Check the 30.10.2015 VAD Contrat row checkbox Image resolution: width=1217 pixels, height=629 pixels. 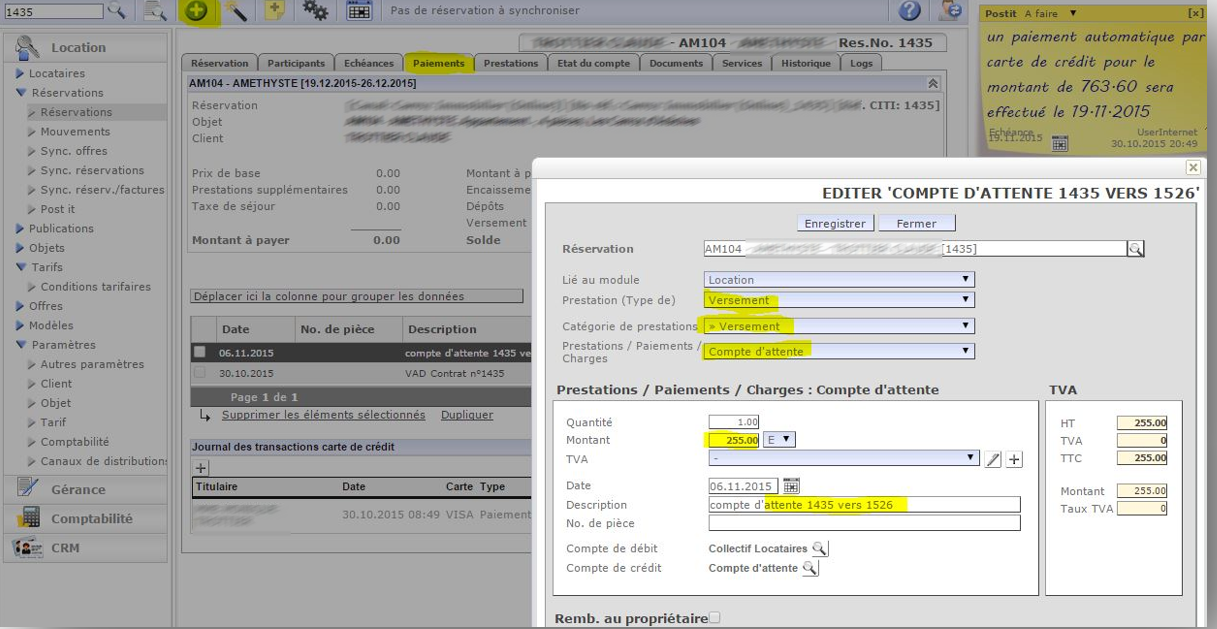click(x=200, y=373)
